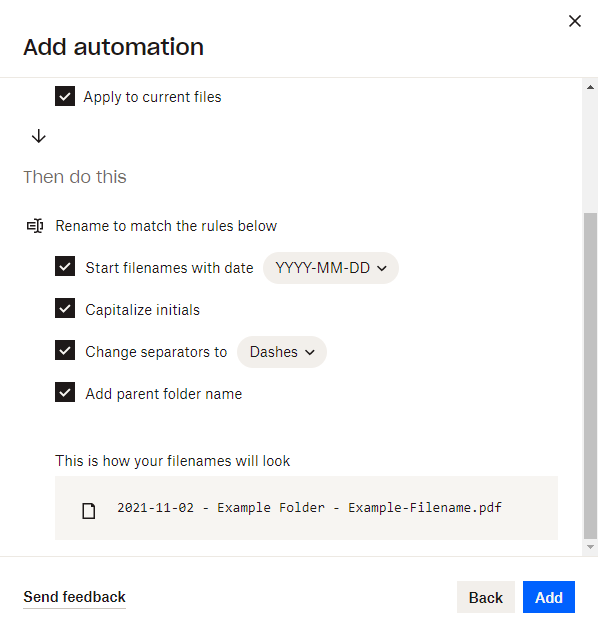The image size is (598, 631).
Task: Click the chevron beside Dashes
Action: [309, 353]
